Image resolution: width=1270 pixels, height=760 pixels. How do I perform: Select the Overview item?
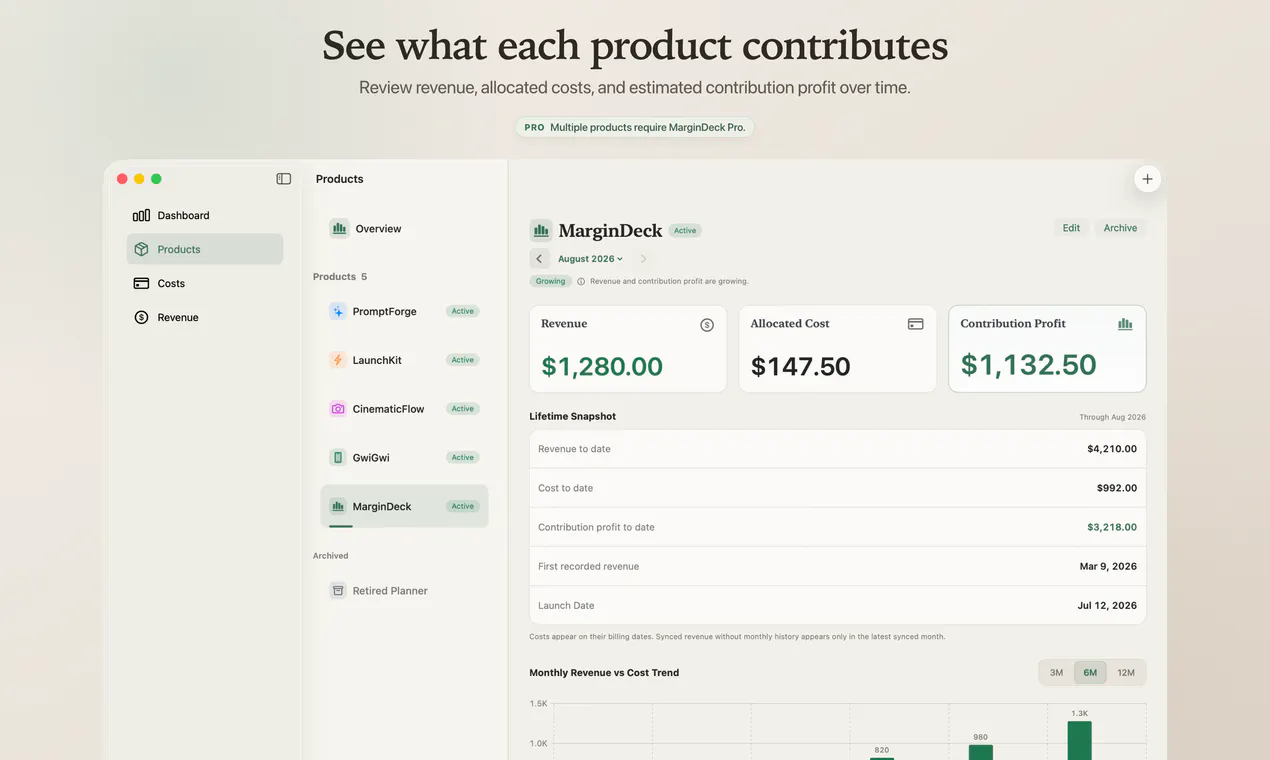404,229
